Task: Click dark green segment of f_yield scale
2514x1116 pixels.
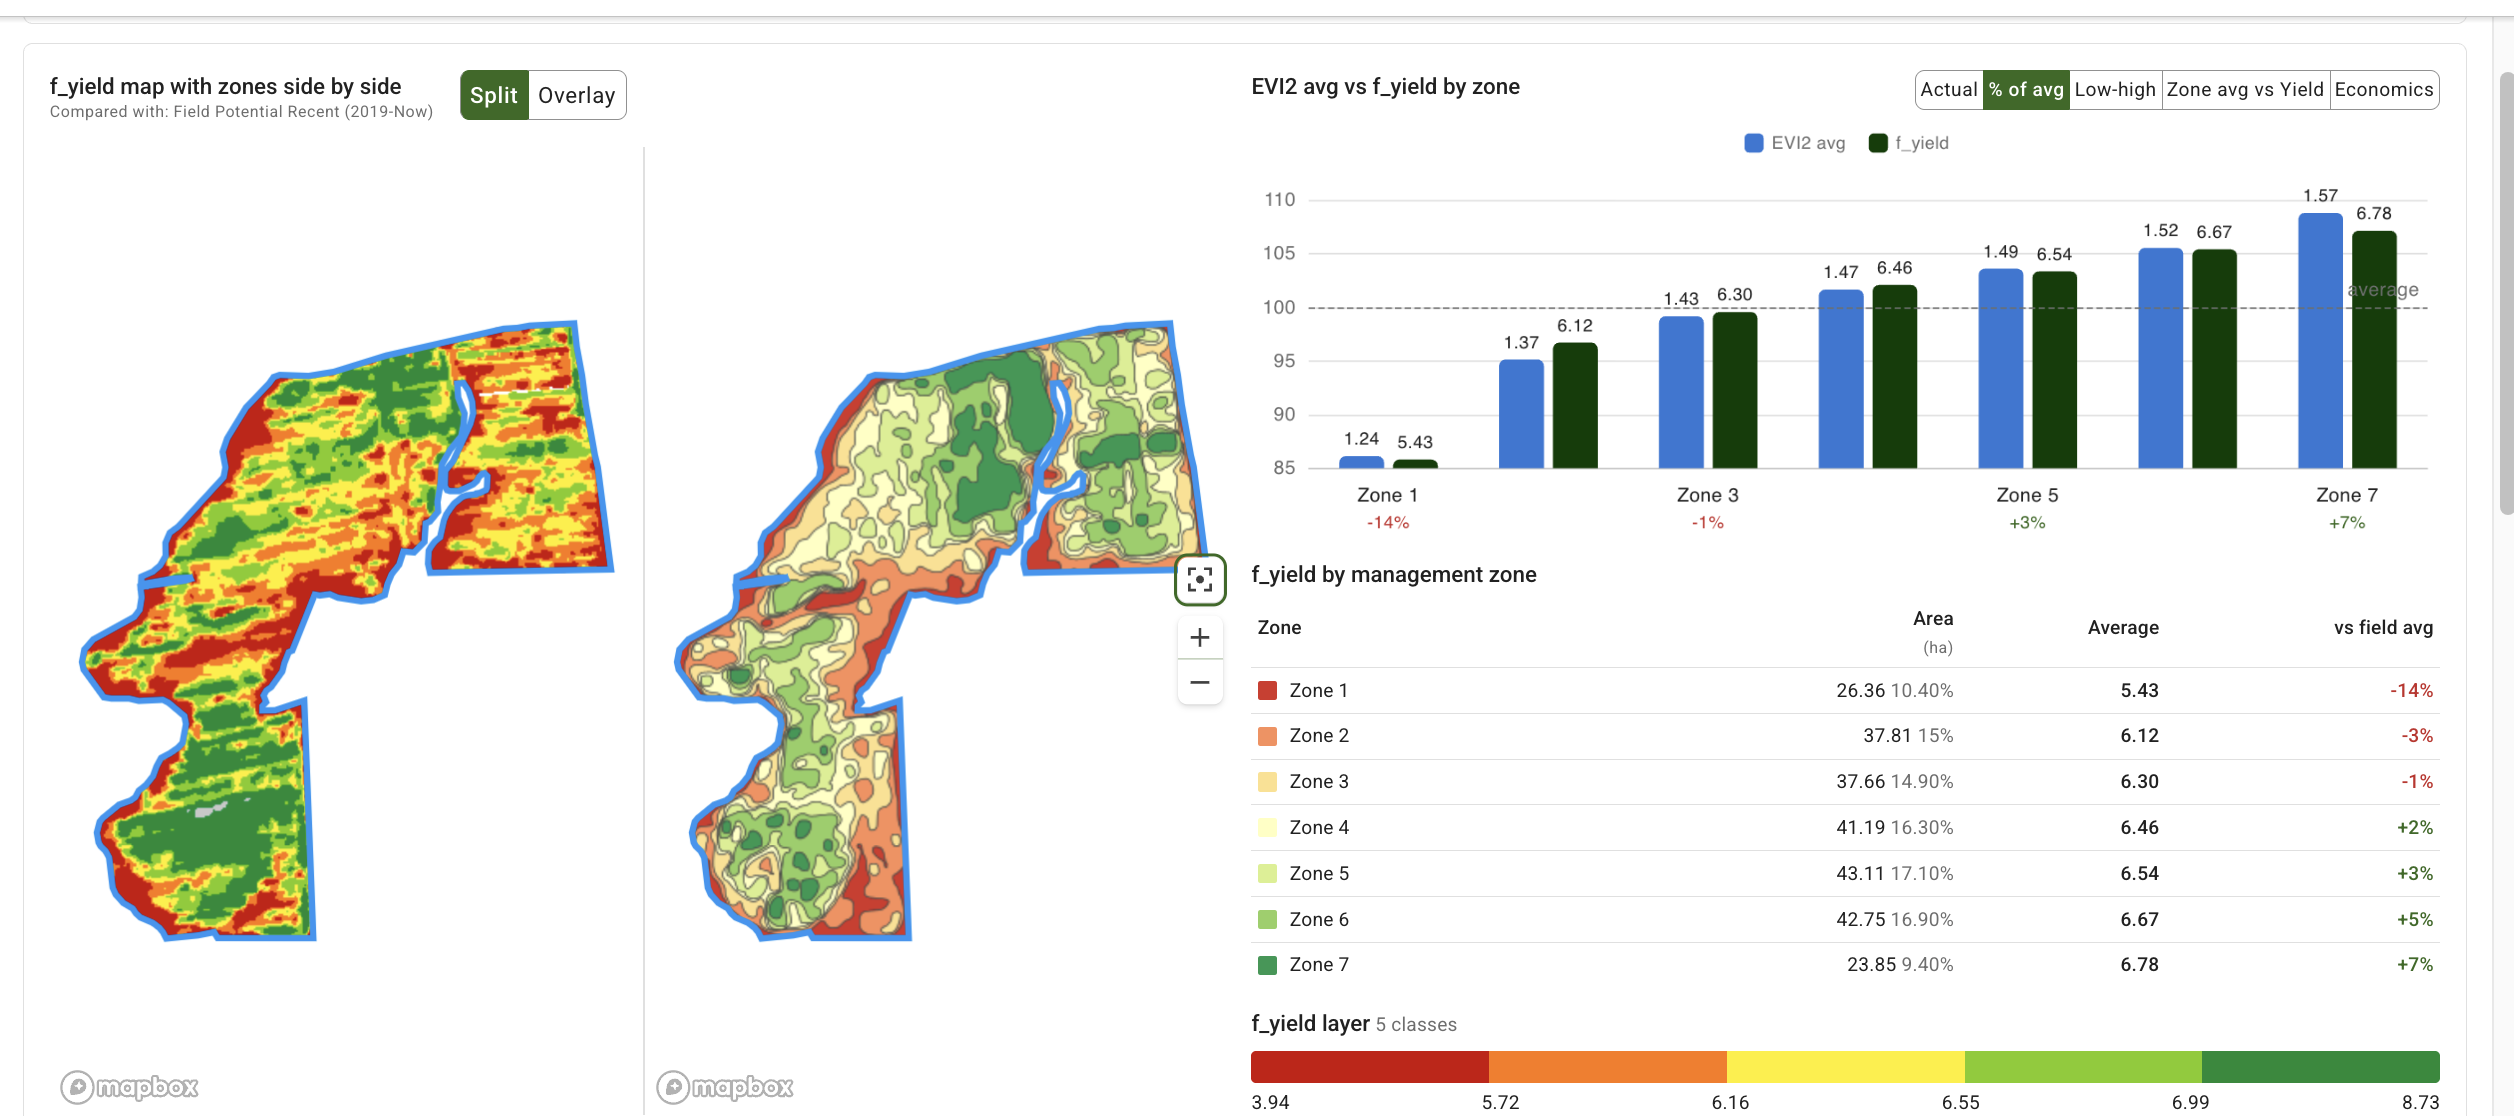Action: tap(2321, 1067)
